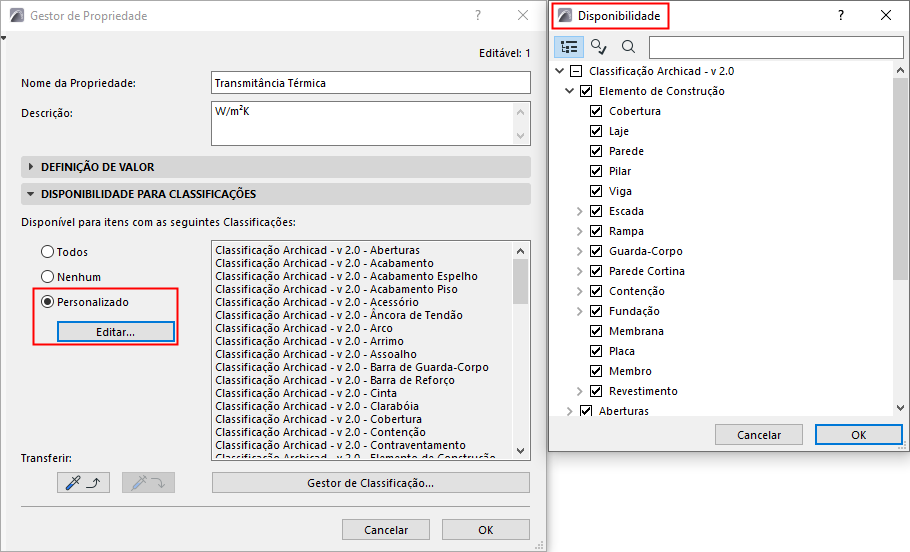Select 'Classificação Archicad - v 2.0 - Aberturas' list row
910x552 pixels.
tap(317, 250)
